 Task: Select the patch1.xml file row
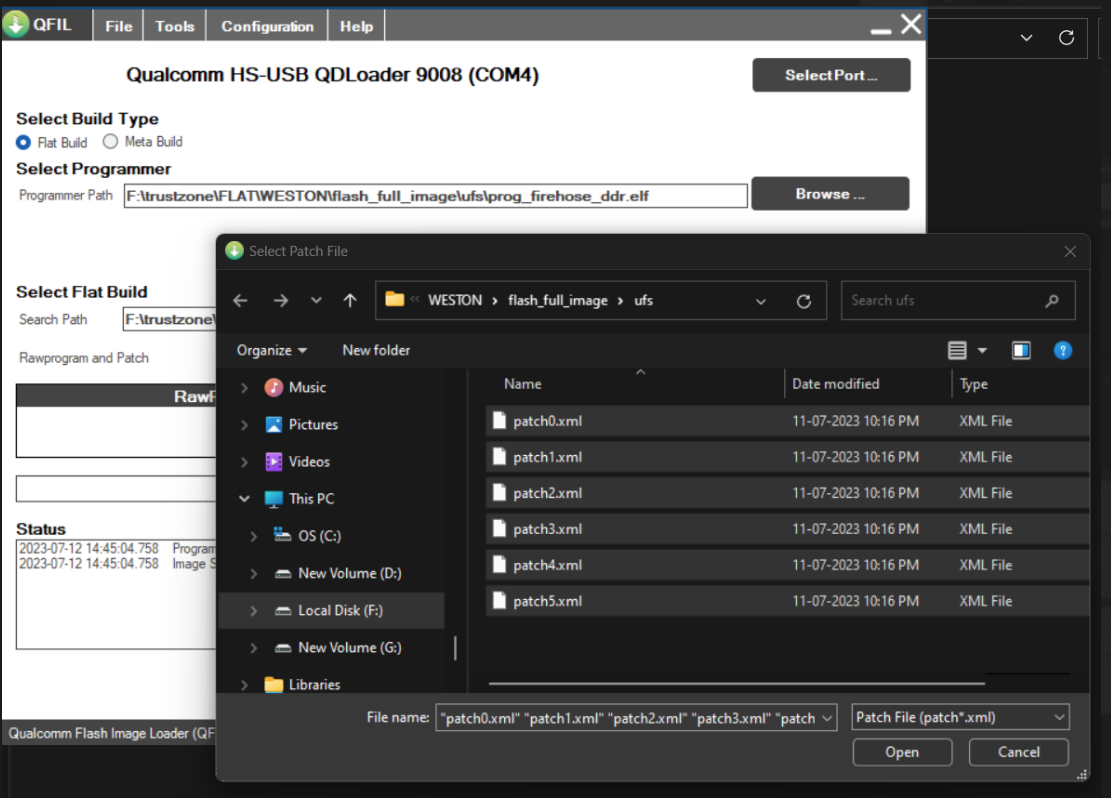[x=787, y=457]
